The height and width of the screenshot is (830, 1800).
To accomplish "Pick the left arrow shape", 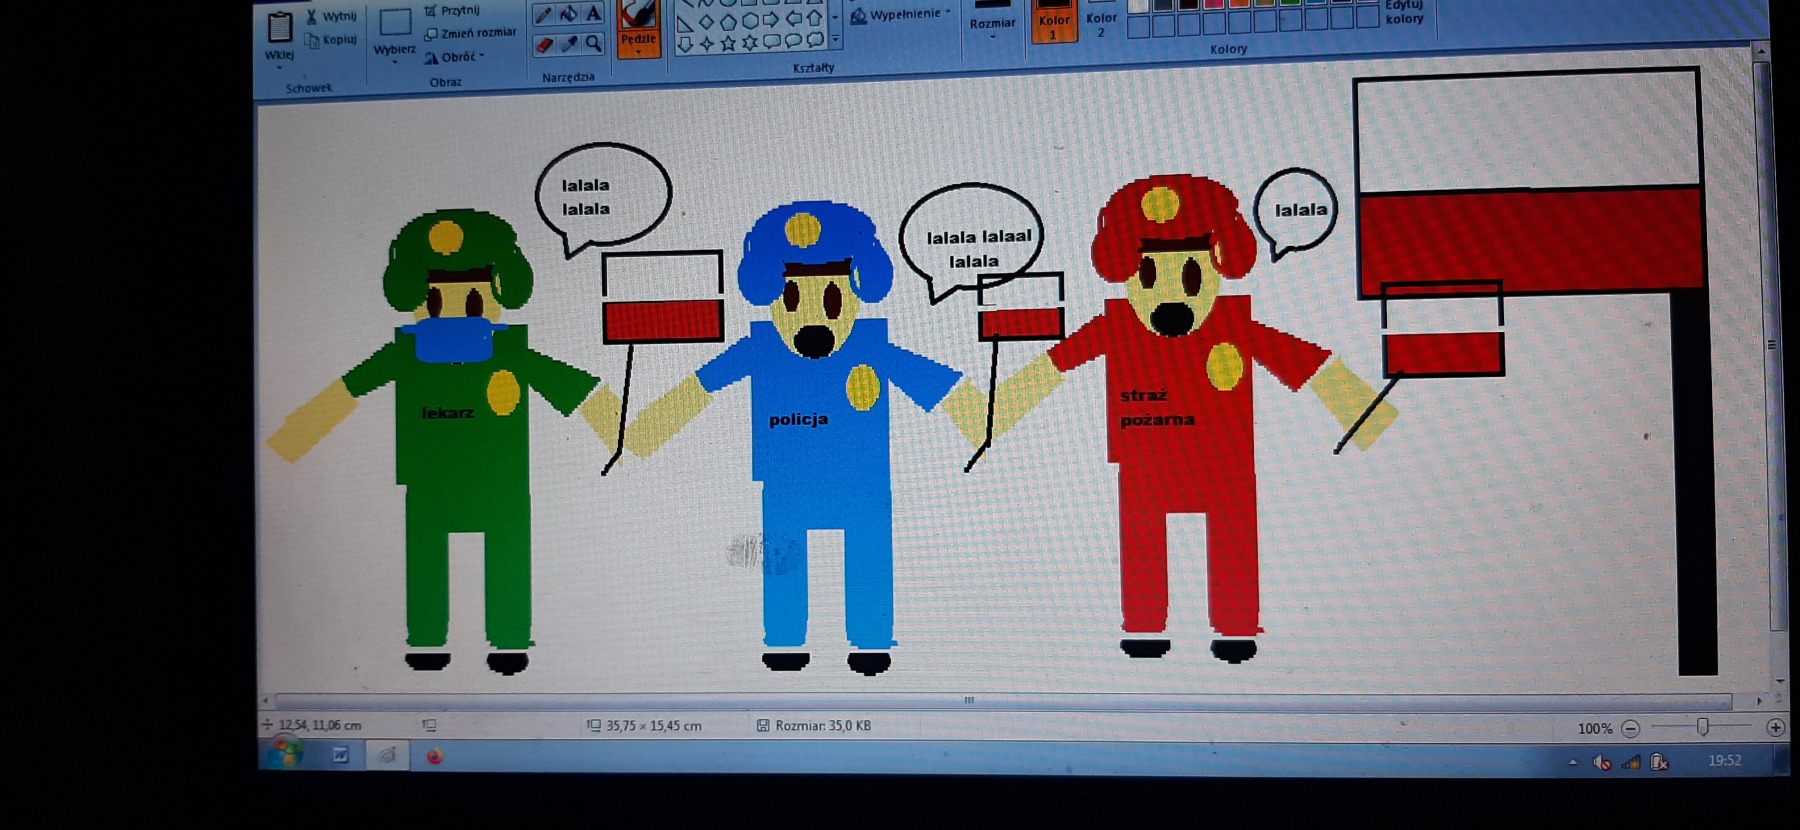I will click(793, 19).
